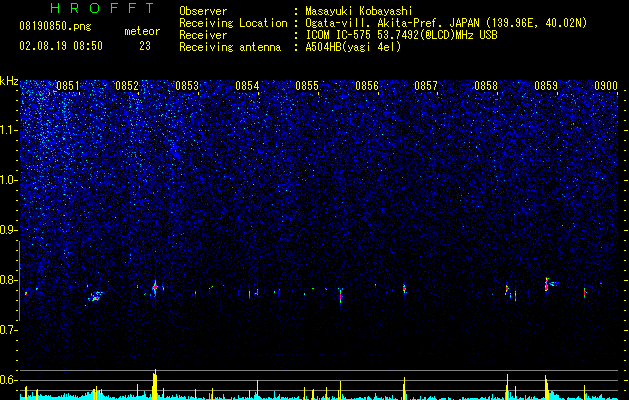Click the 0.9 frequency axis label

8,230
